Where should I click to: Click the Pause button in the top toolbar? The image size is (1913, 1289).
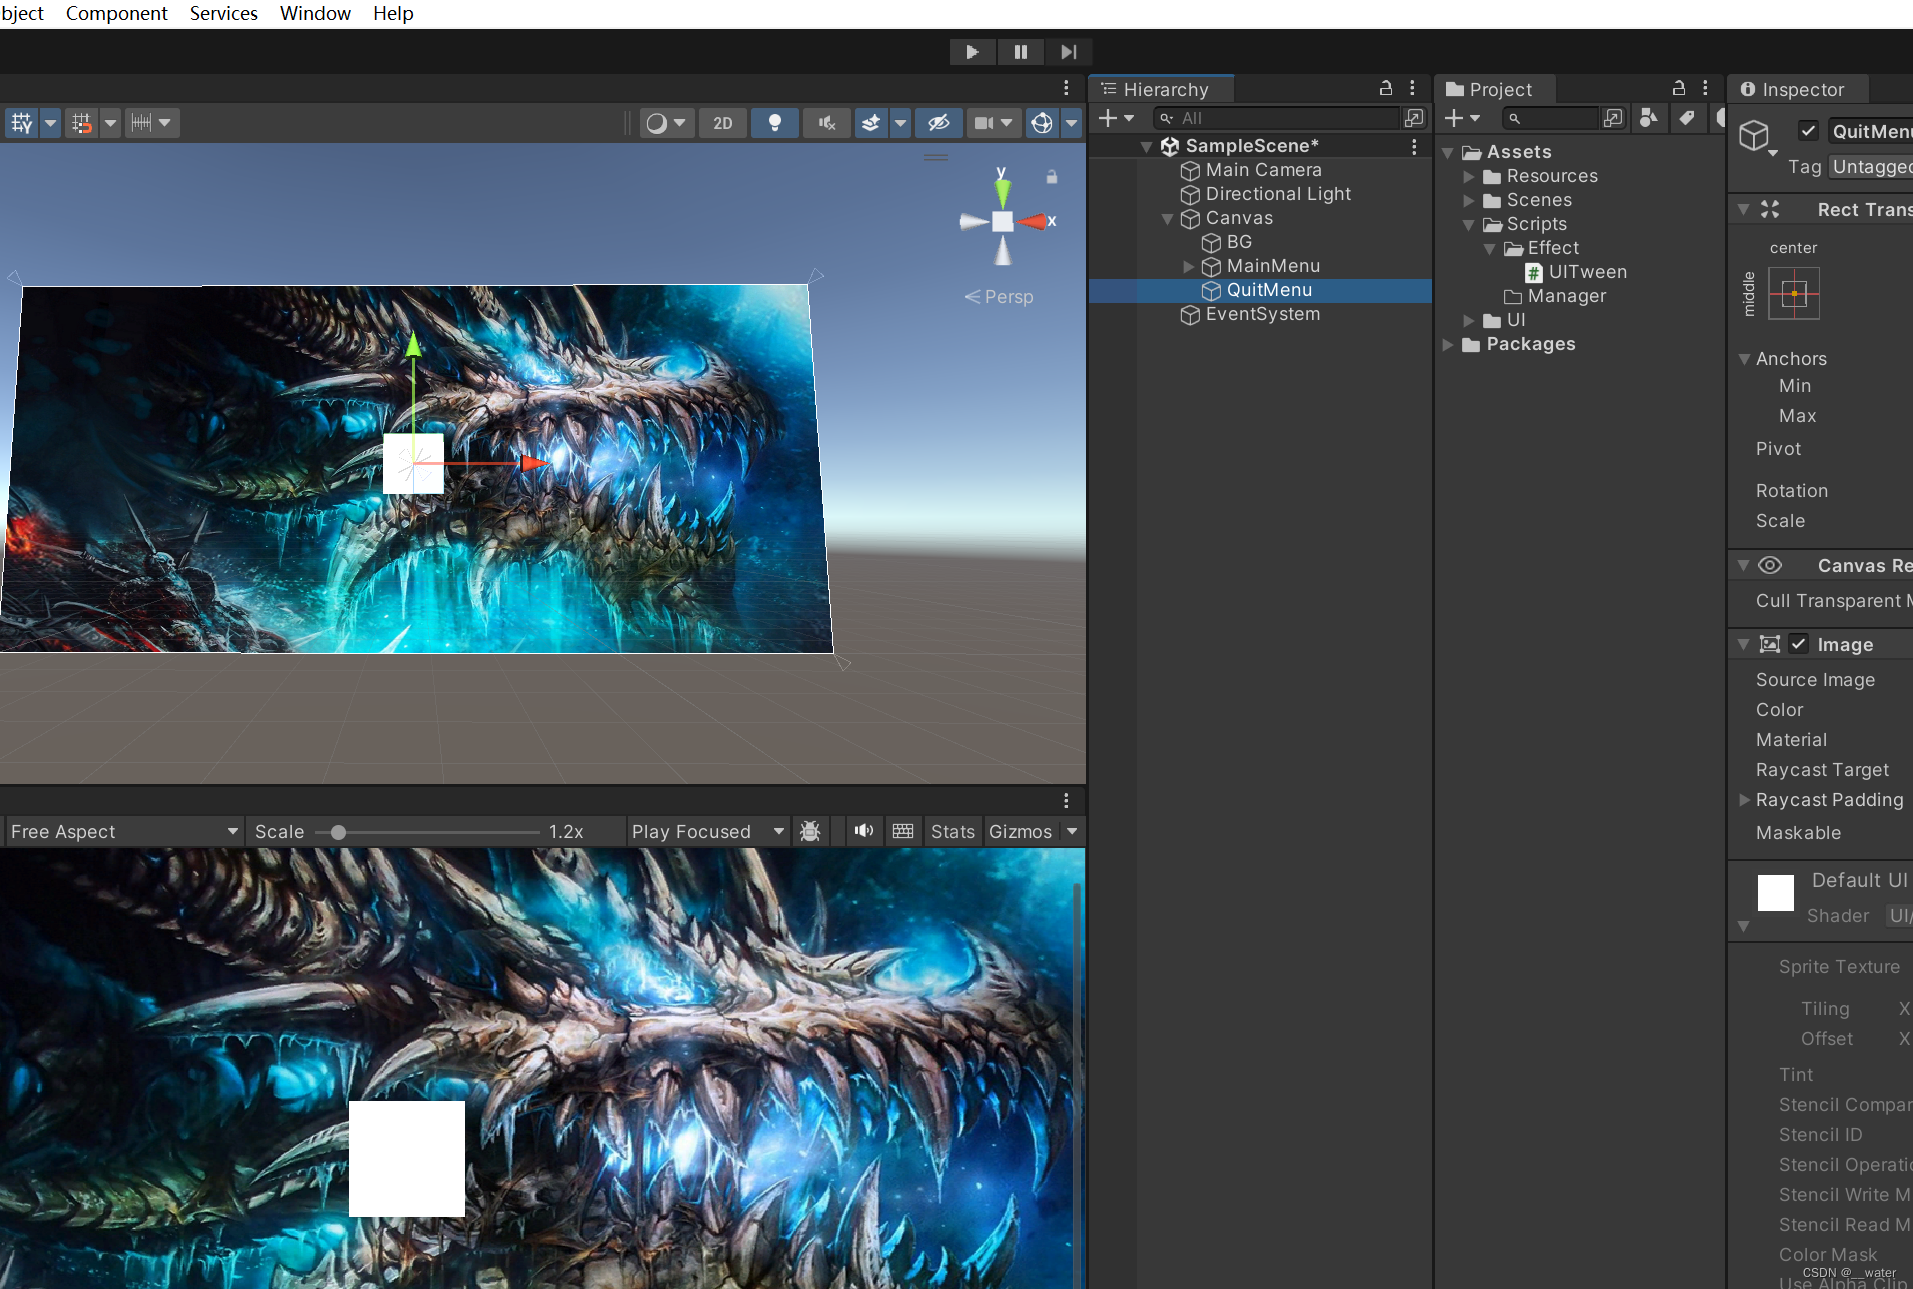click(x=1020, y=52)
